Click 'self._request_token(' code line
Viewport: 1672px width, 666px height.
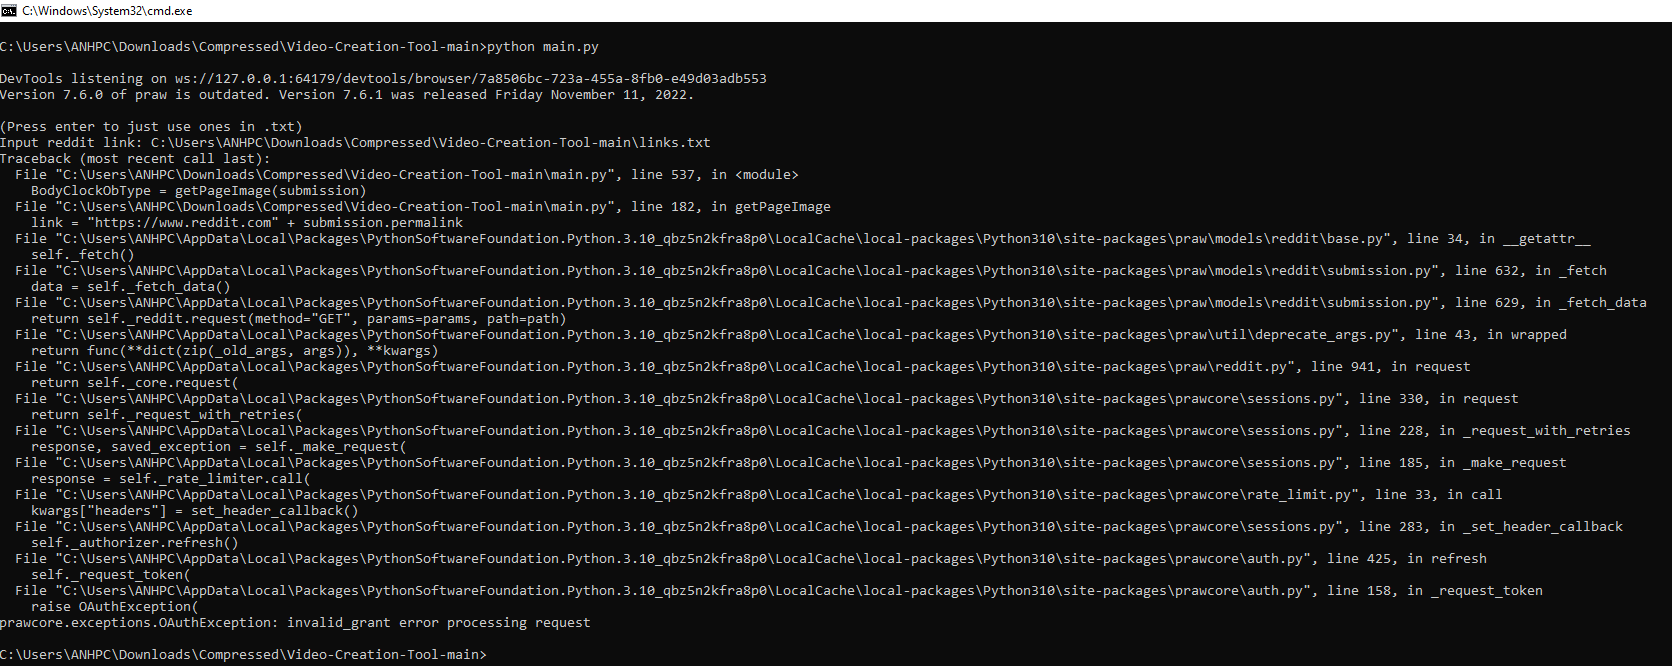pos(111,575)
